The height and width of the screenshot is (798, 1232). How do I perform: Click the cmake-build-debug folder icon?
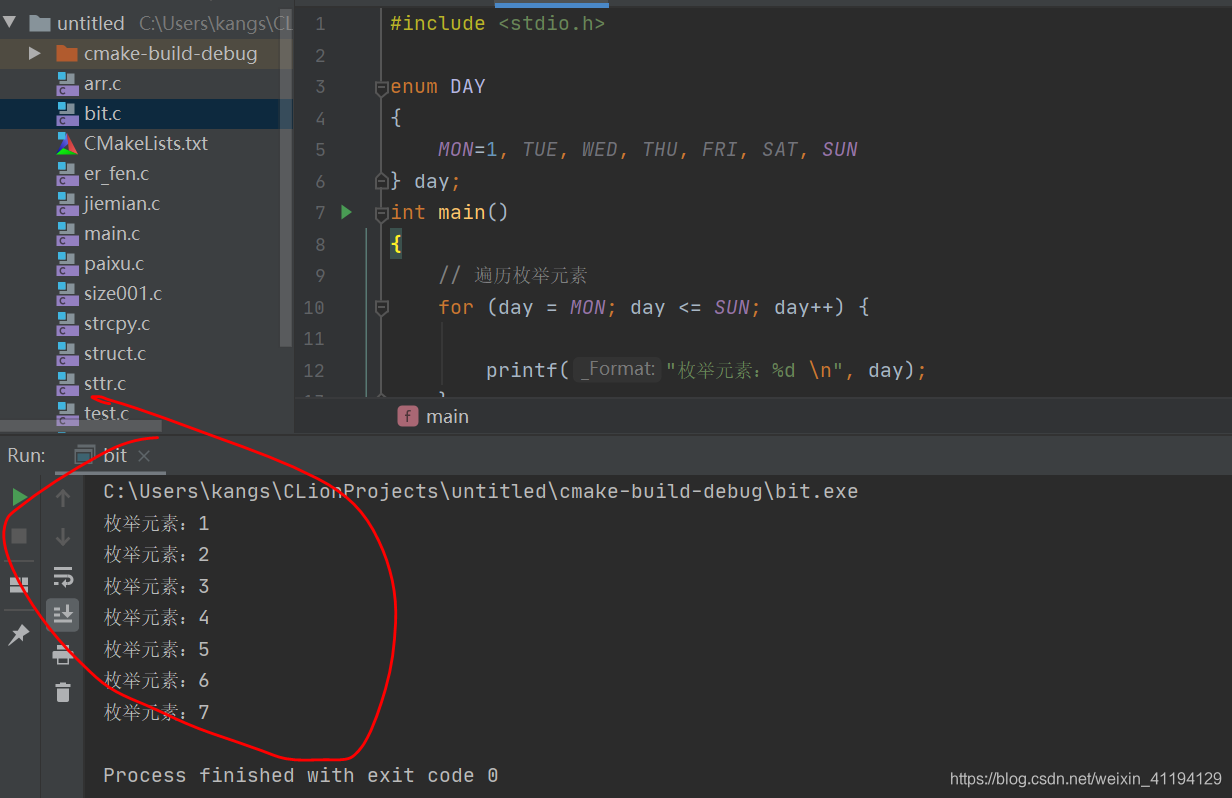pos(67,53)
